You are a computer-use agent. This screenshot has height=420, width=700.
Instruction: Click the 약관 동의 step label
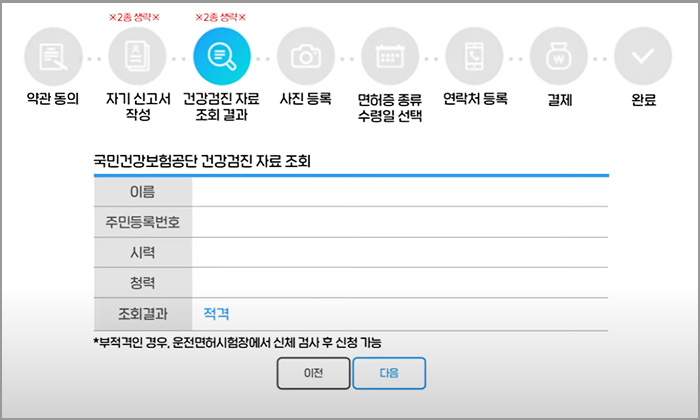(53, 99)
